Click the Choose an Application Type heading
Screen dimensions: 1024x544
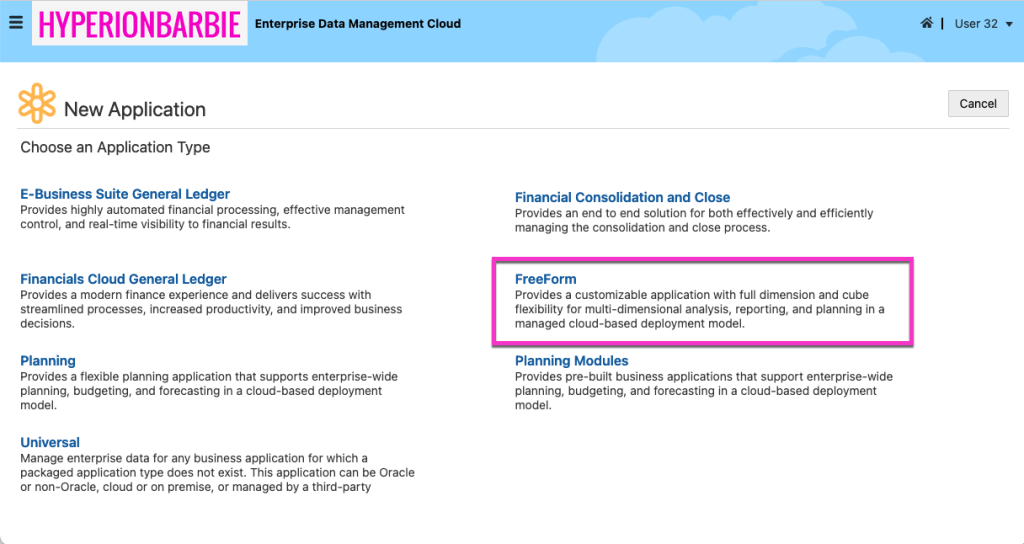point(115,147)
